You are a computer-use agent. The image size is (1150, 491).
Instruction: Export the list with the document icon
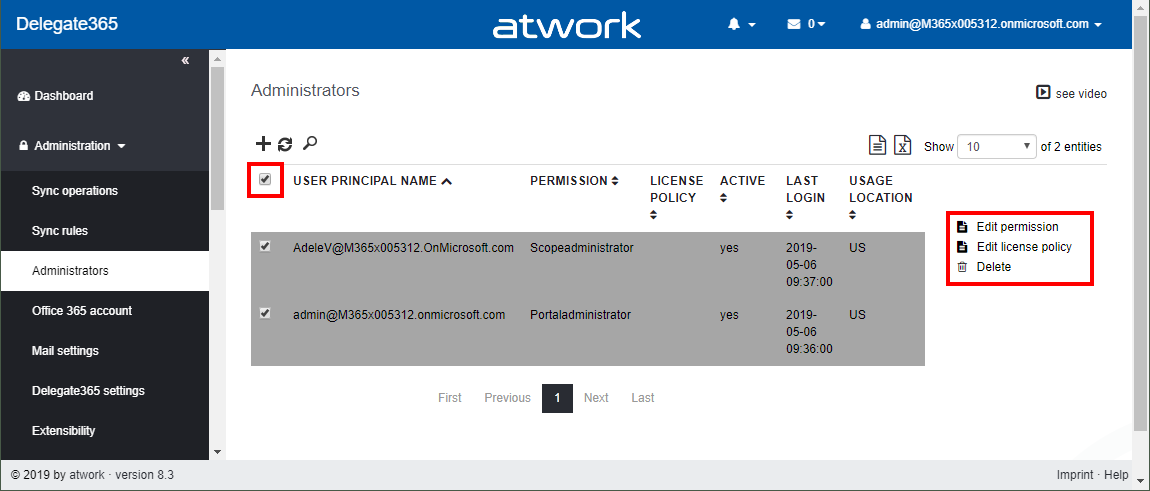(x=877, y=145)
